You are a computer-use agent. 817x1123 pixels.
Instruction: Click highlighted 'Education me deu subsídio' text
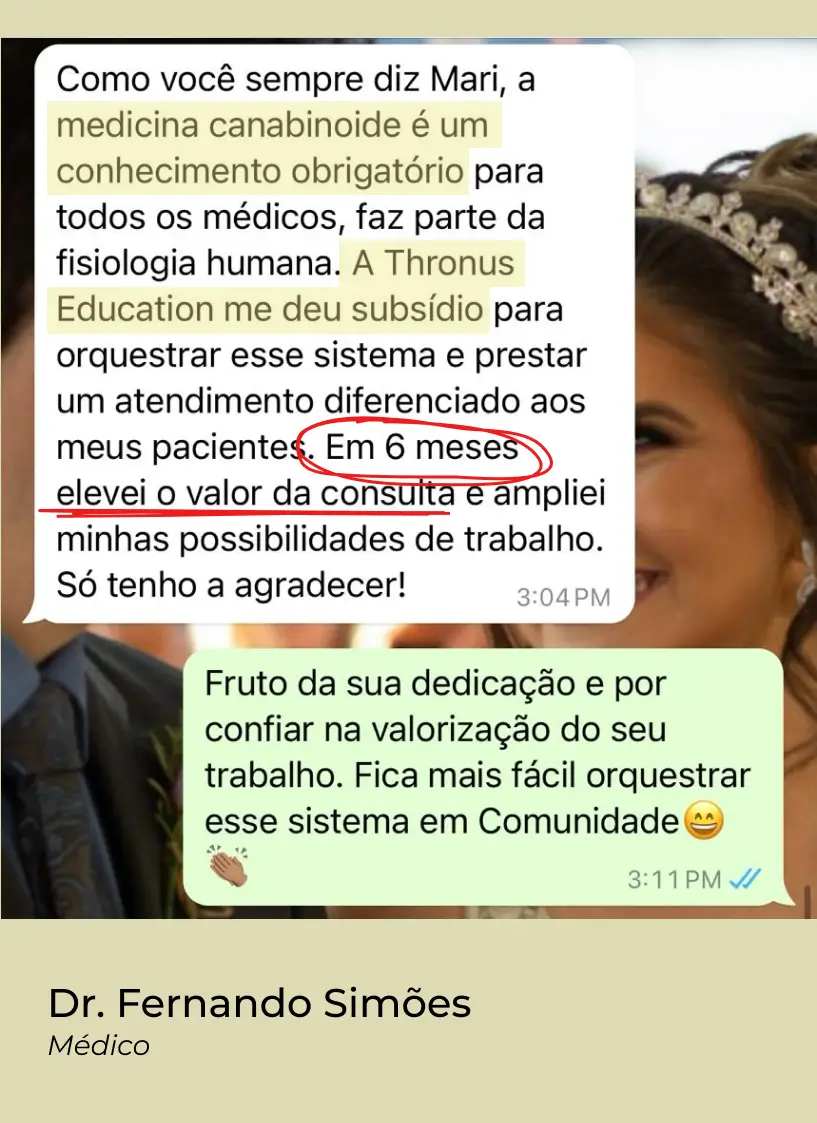click(269, 309)
